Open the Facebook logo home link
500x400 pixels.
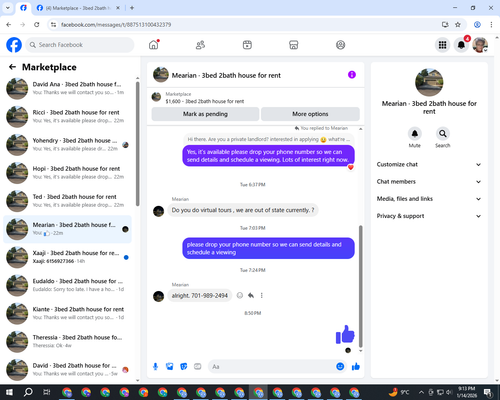pyautogui.click(x=14, y=45)
